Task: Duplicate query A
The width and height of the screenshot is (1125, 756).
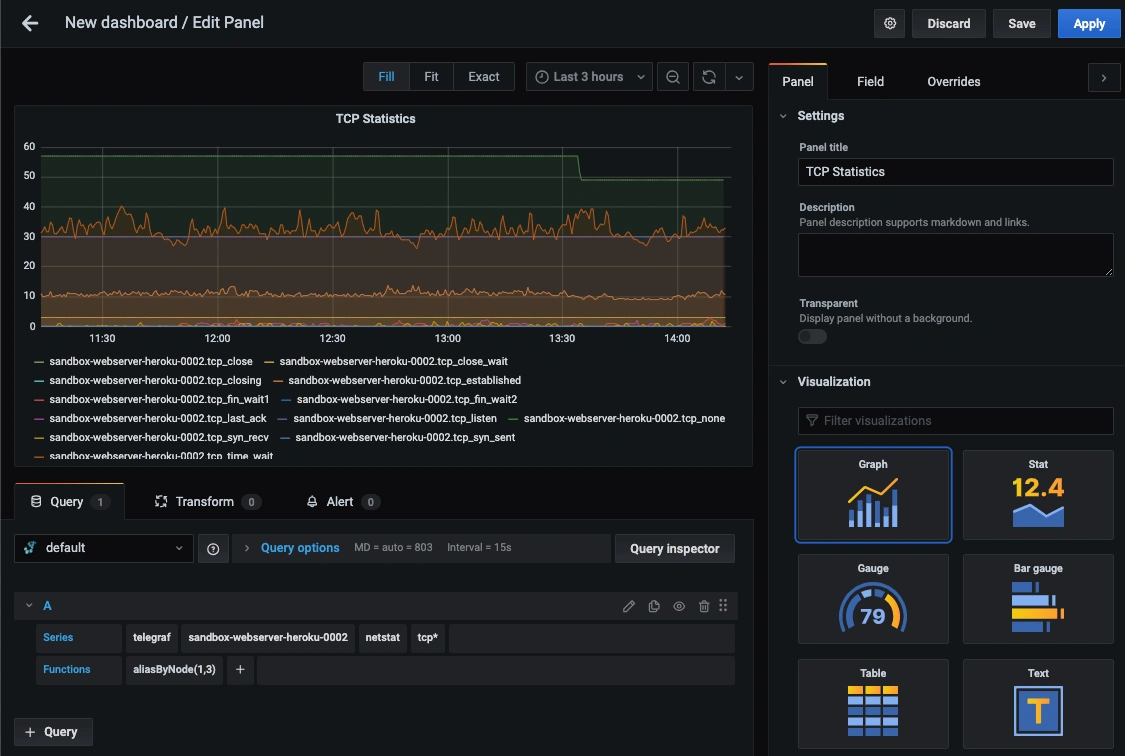Action: 654,606
